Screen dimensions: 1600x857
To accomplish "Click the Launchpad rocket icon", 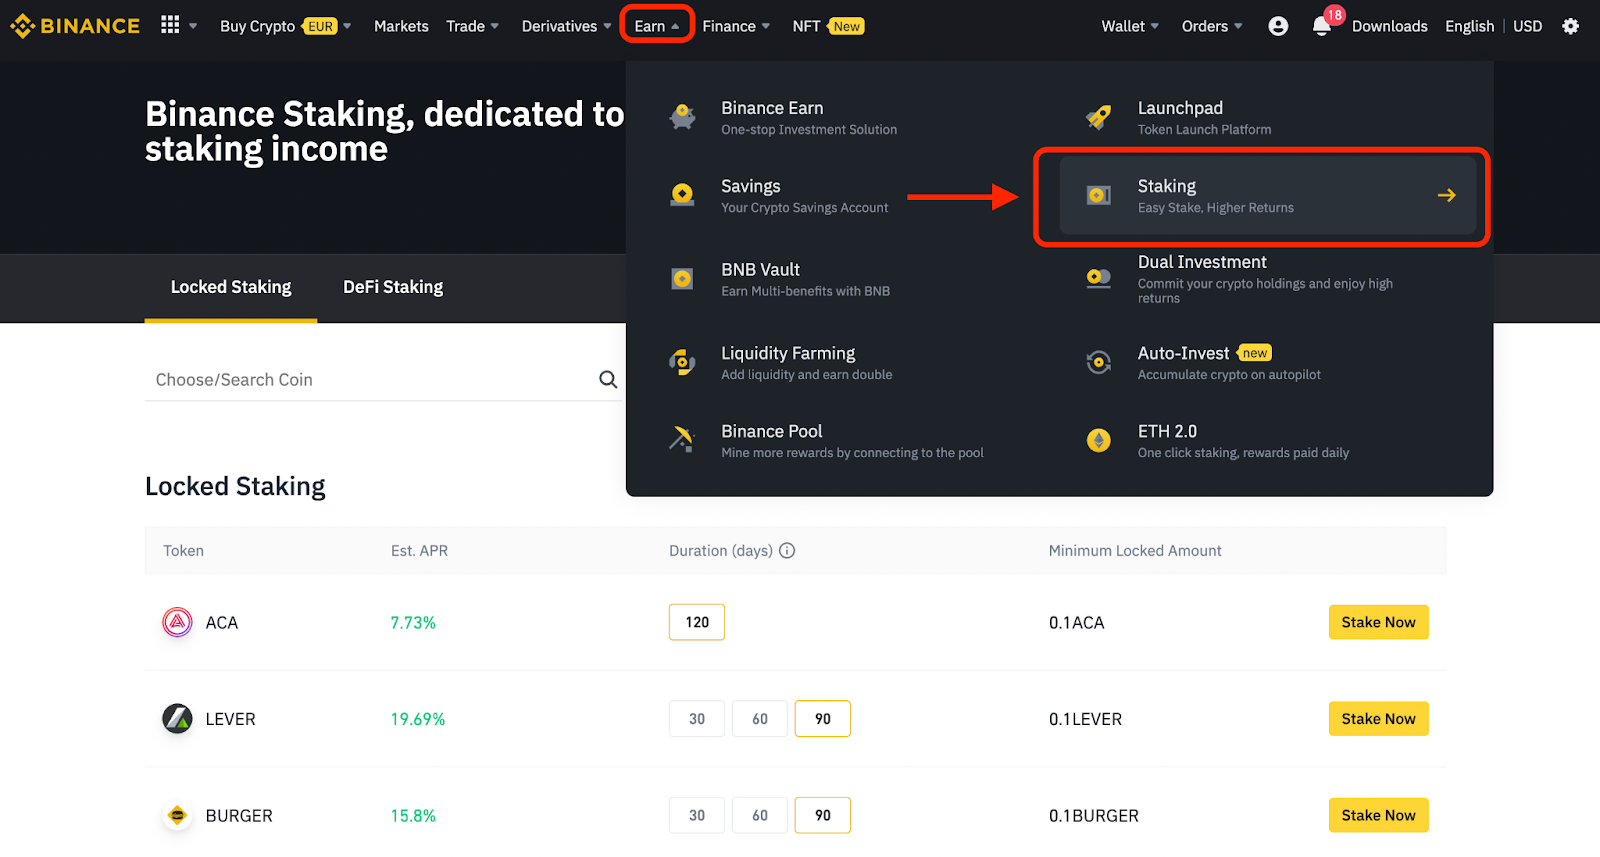I will tap(1098, 117).
